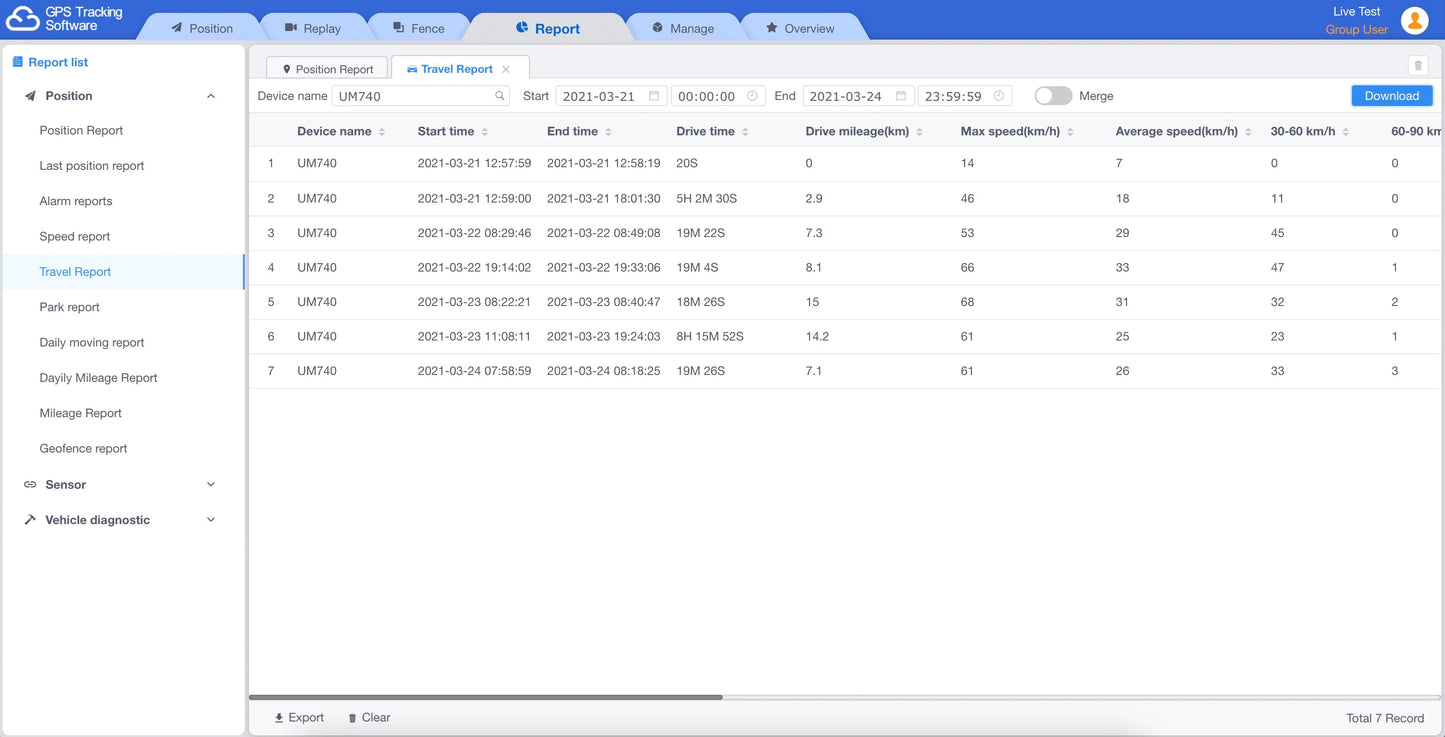Click the clock icon beside 00:00:00
1445x737 pixels.
coord(751,95)
